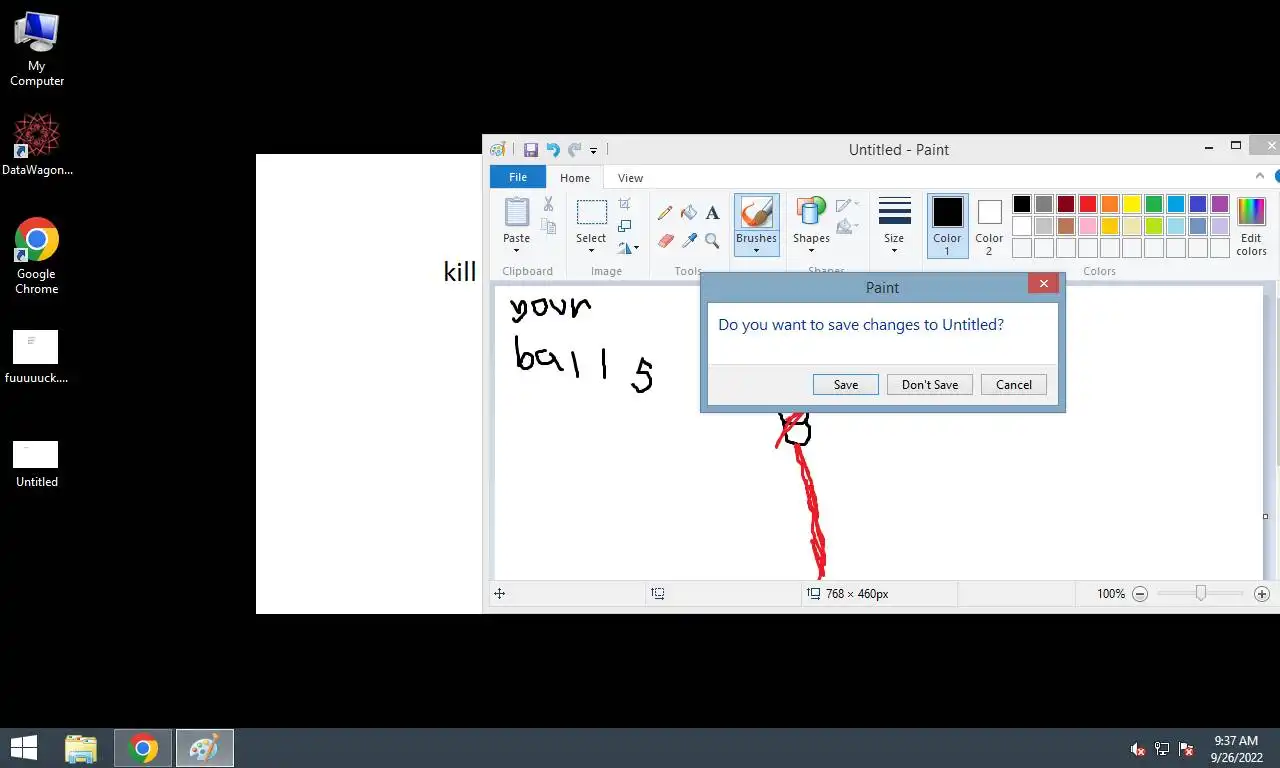The height and width of the screenshot is (768, 1280).
Task: Expand the Shapes dropdown arrow
Action: tap(811, 251)
